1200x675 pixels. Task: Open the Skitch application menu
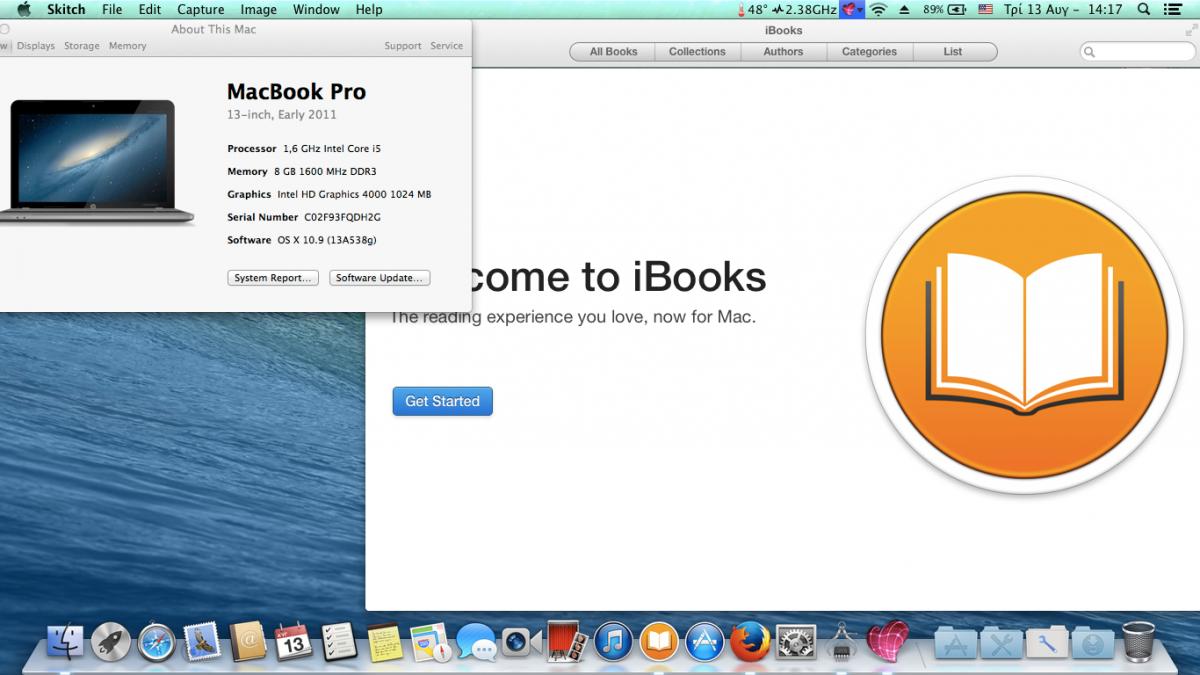click(x=65, y=9)
